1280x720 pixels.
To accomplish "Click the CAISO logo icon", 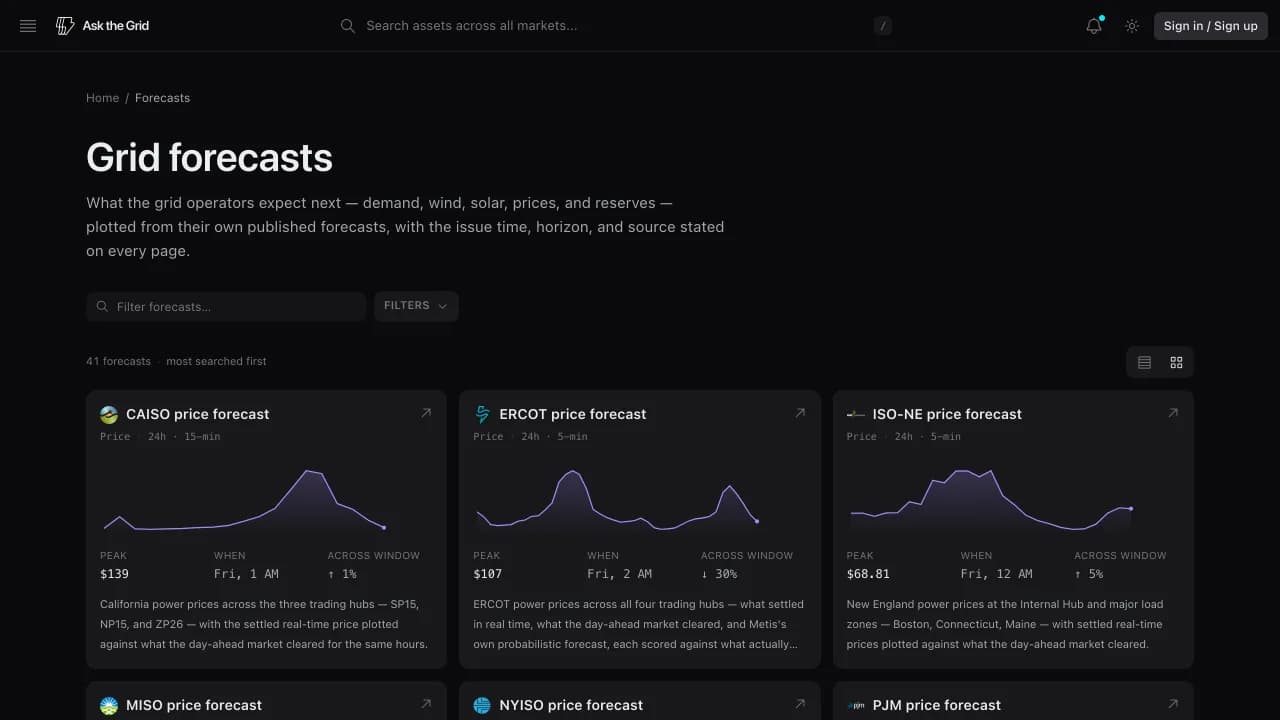I will [x=109, y=414].
